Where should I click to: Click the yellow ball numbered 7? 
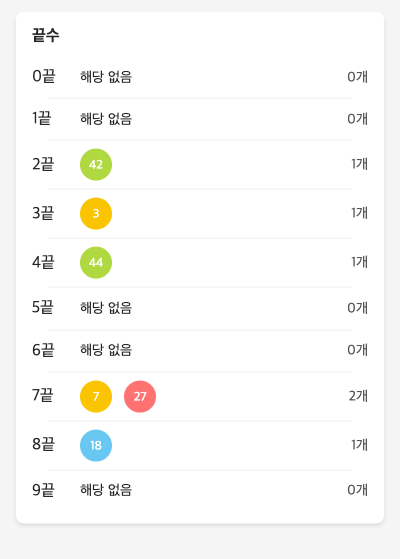tap(96, 396)
